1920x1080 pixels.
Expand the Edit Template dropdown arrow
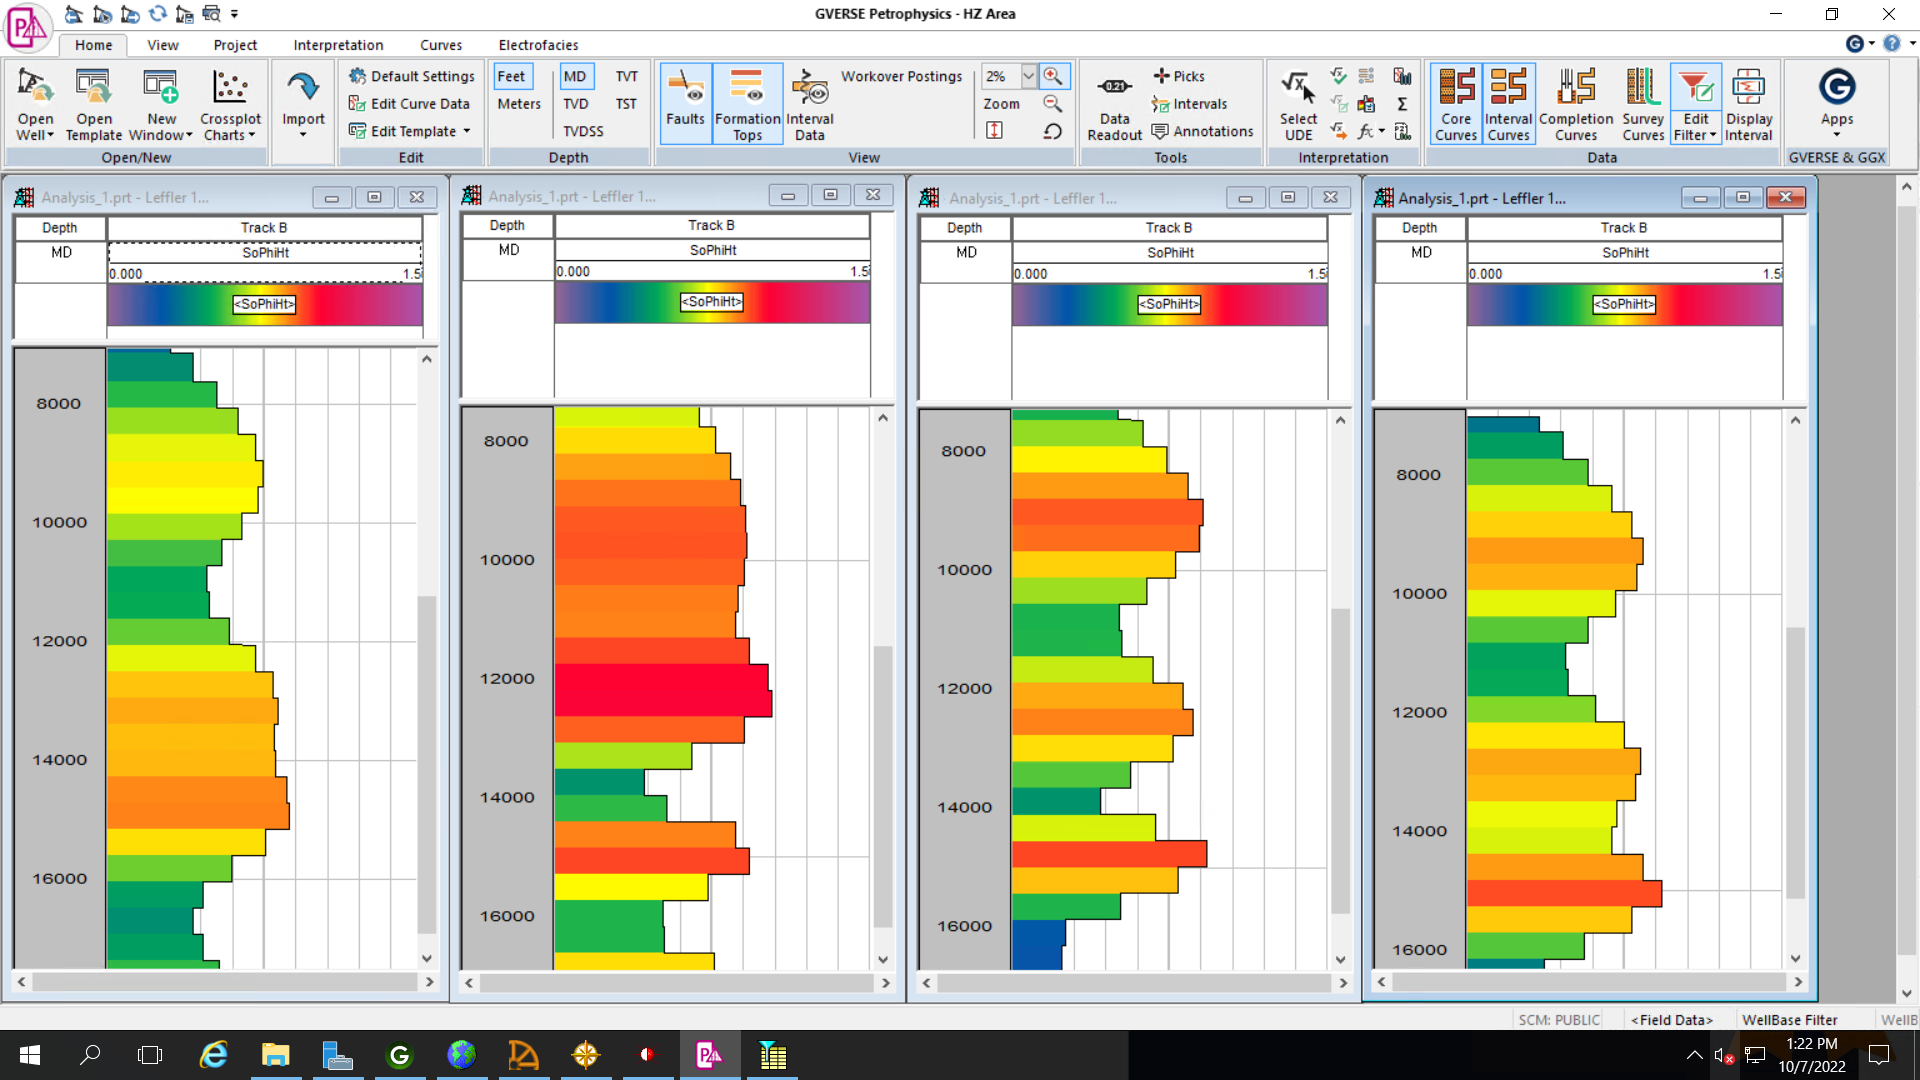coord(467,131)
